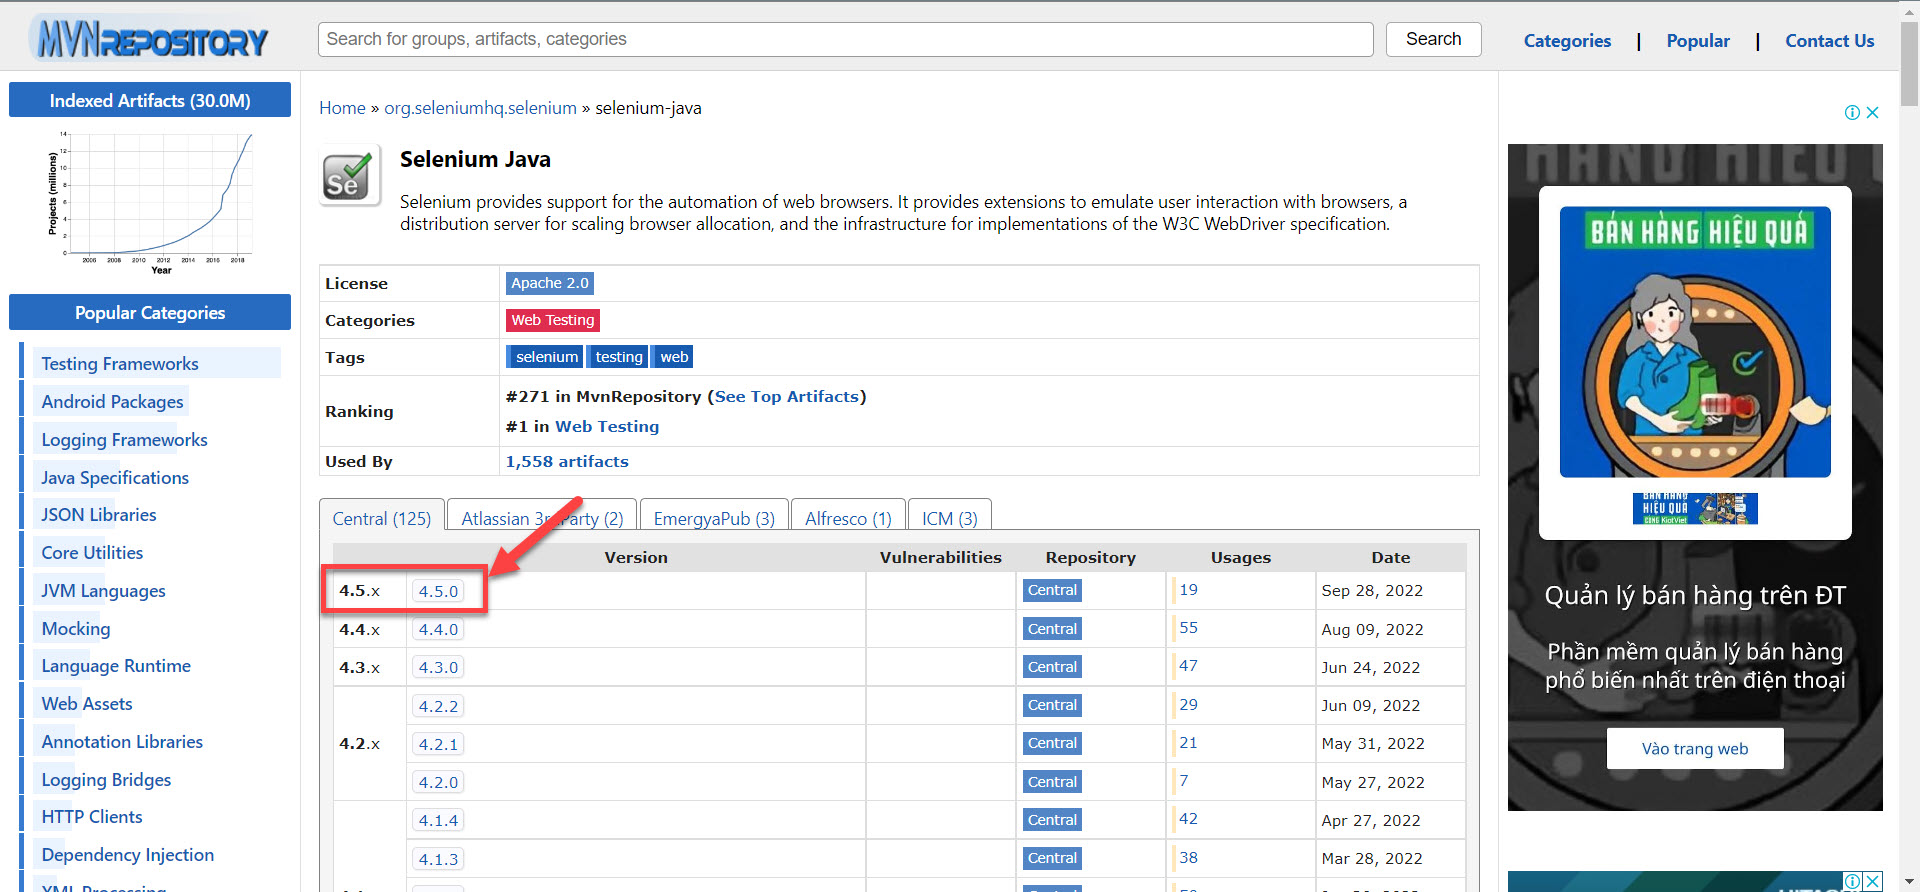Viewport: 1920px width, 892px height.
Task: Open version 4.5.0
Action: [438, 591]
